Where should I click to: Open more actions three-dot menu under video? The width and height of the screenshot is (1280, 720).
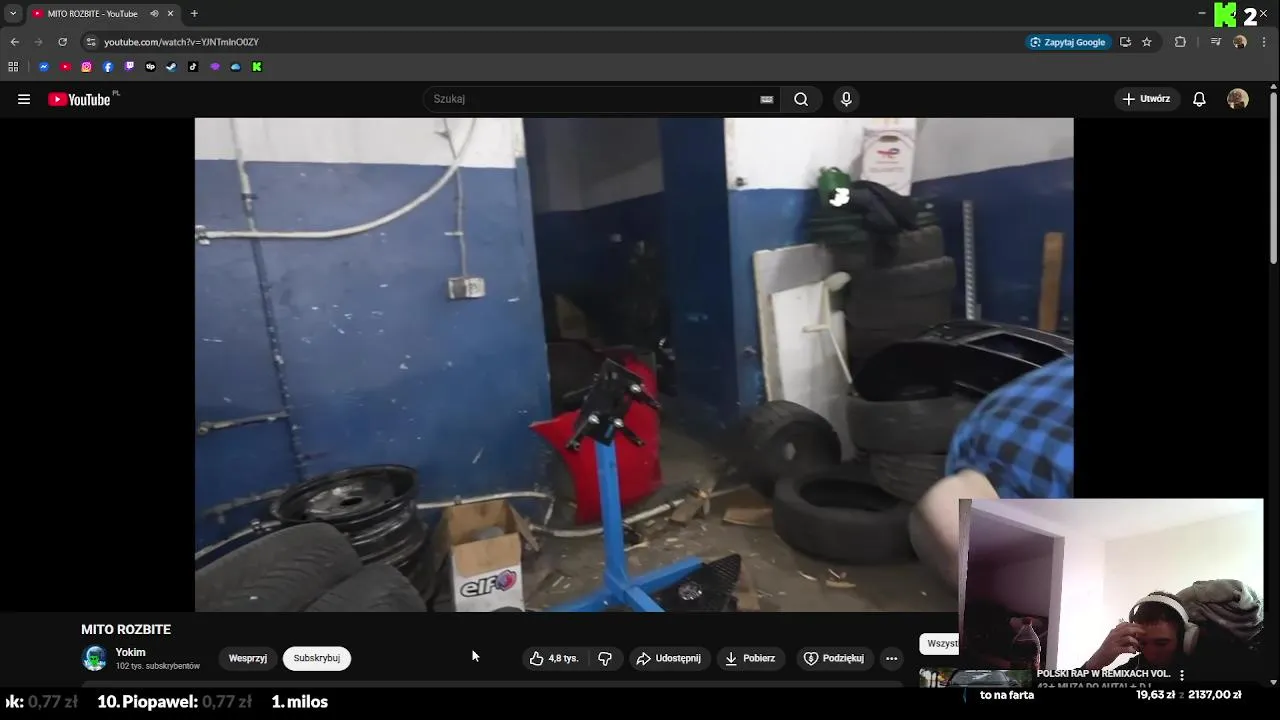[892, 658]
